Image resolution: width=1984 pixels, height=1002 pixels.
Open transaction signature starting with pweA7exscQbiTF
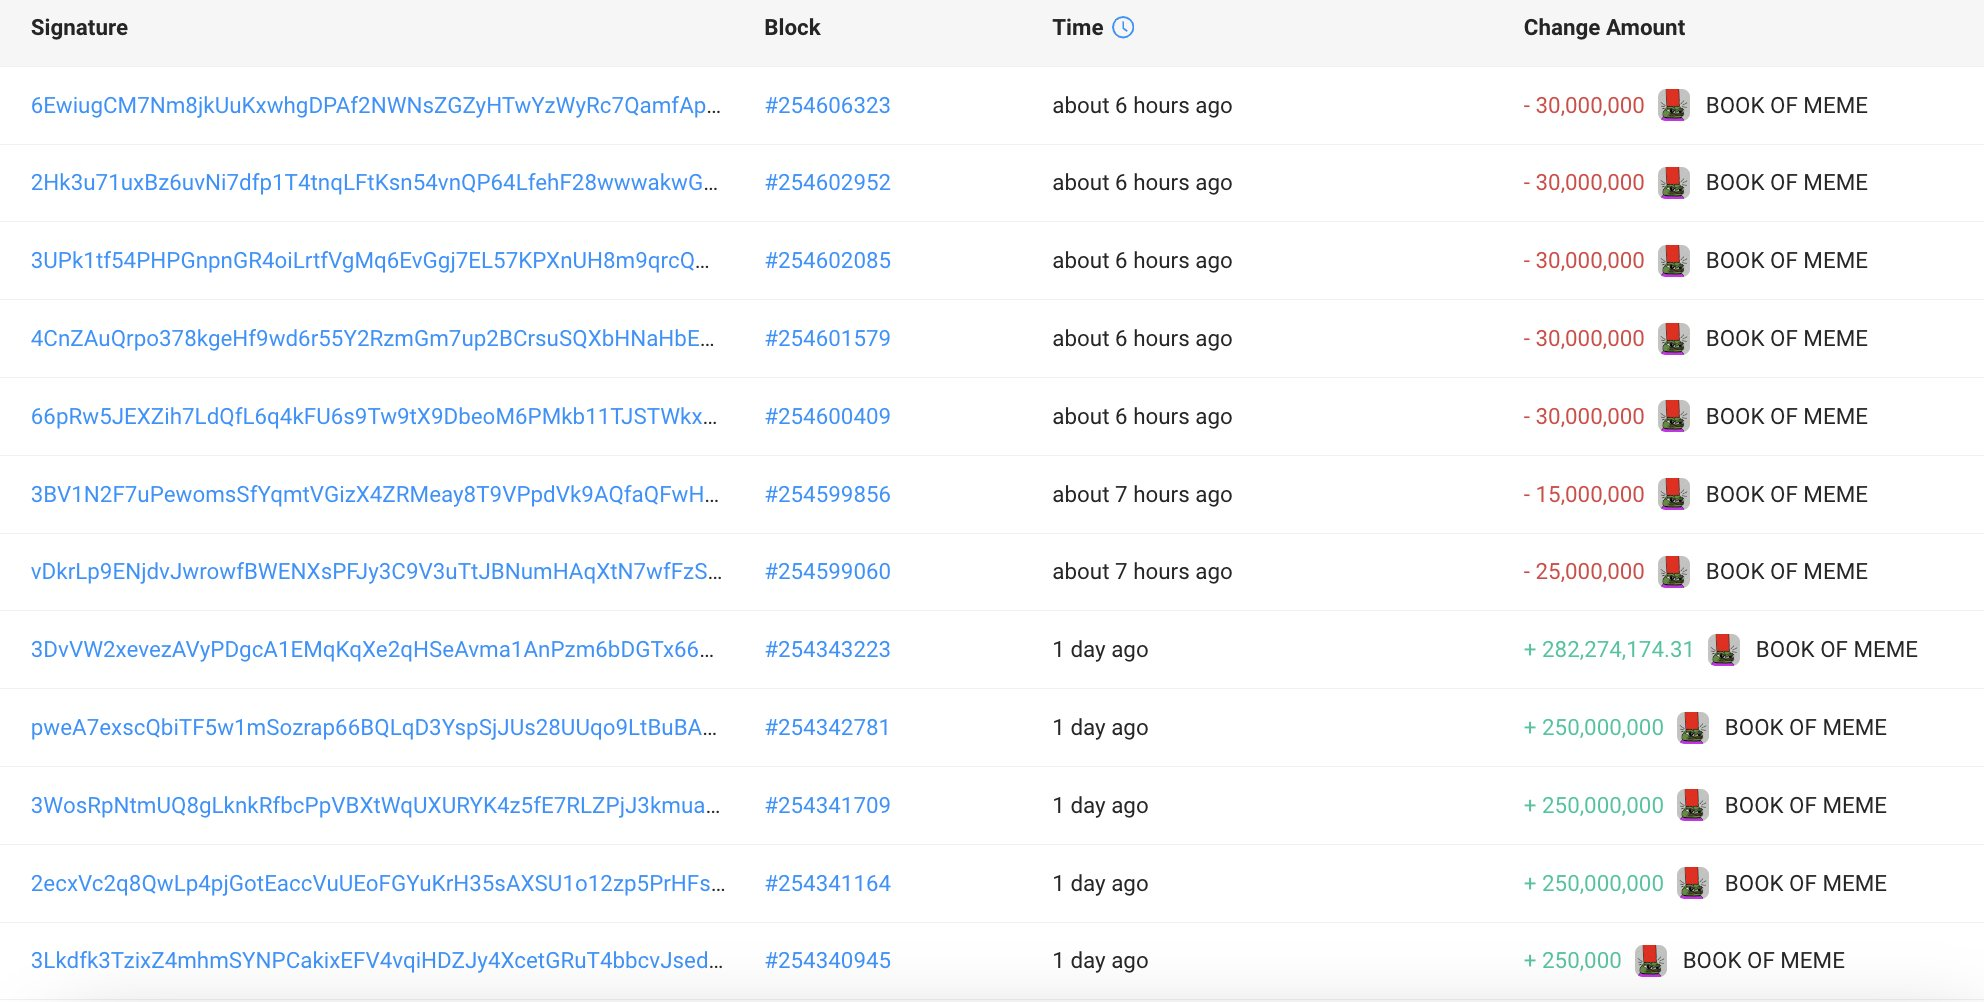click(374, 728)
